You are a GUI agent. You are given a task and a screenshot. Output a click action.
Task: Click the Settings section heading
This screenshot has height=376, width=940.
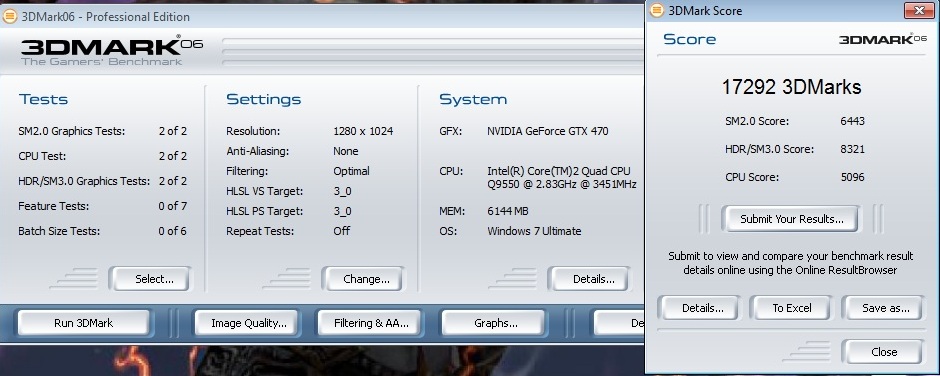tap(263, 100)
